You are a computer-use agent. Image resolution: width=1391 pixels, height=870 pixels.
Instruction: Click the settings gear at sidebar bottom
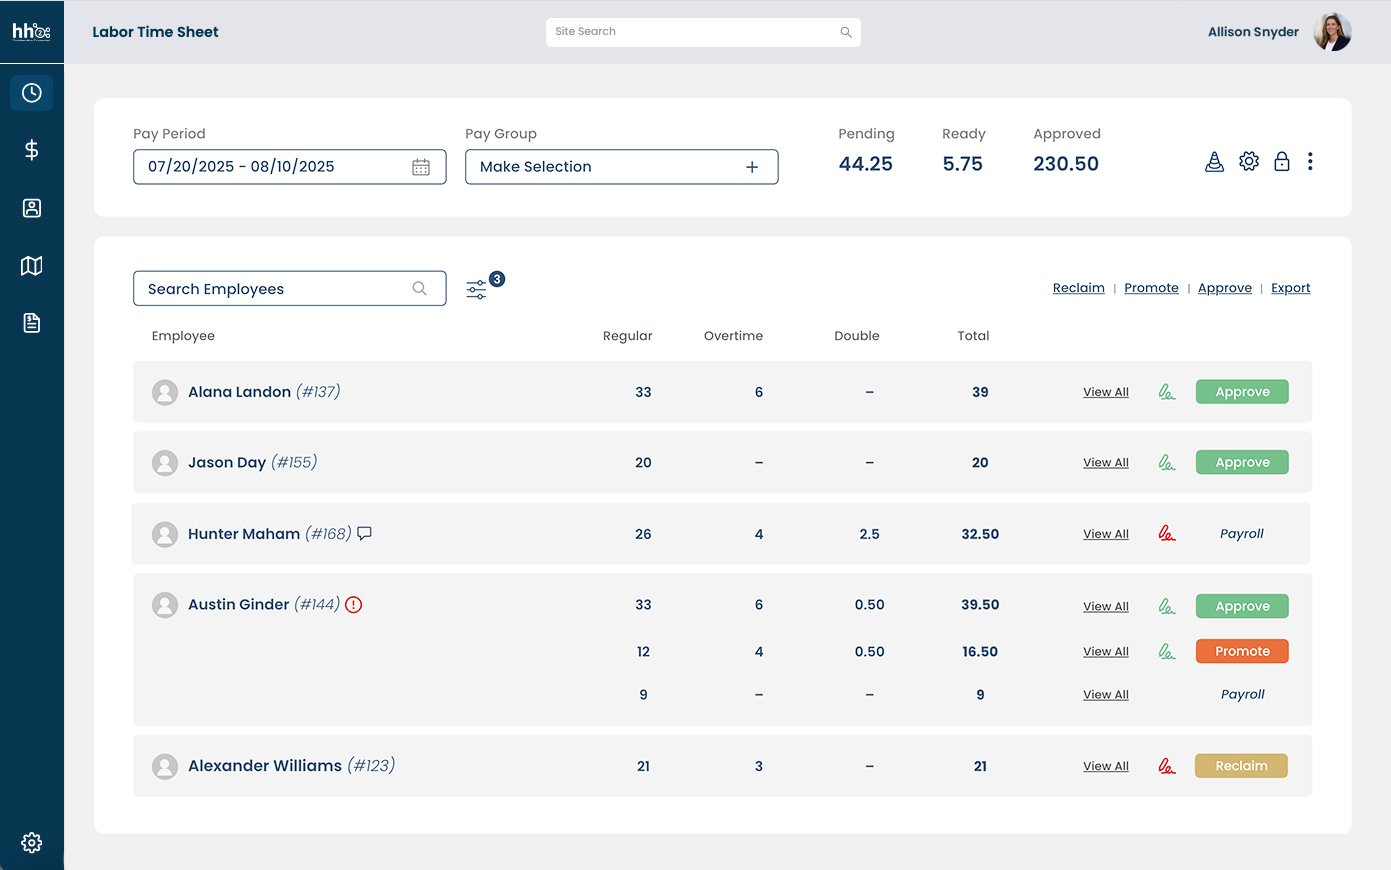point(32,842)
